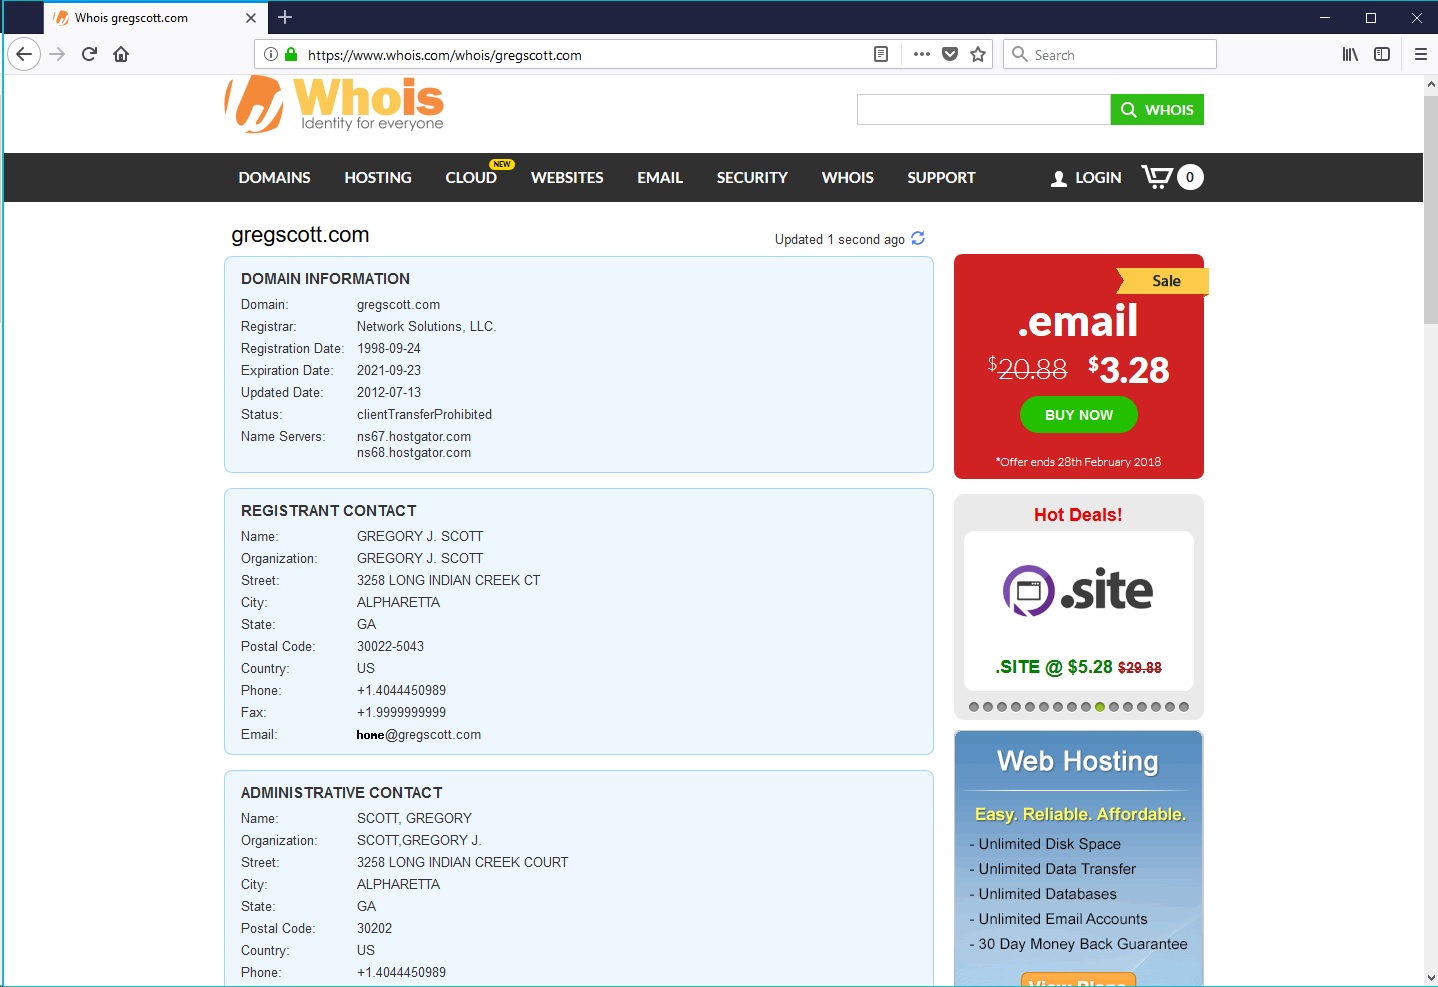Open the WEBSITES menu
This screenshot has width=1438, height=987.
pos(567,178)
